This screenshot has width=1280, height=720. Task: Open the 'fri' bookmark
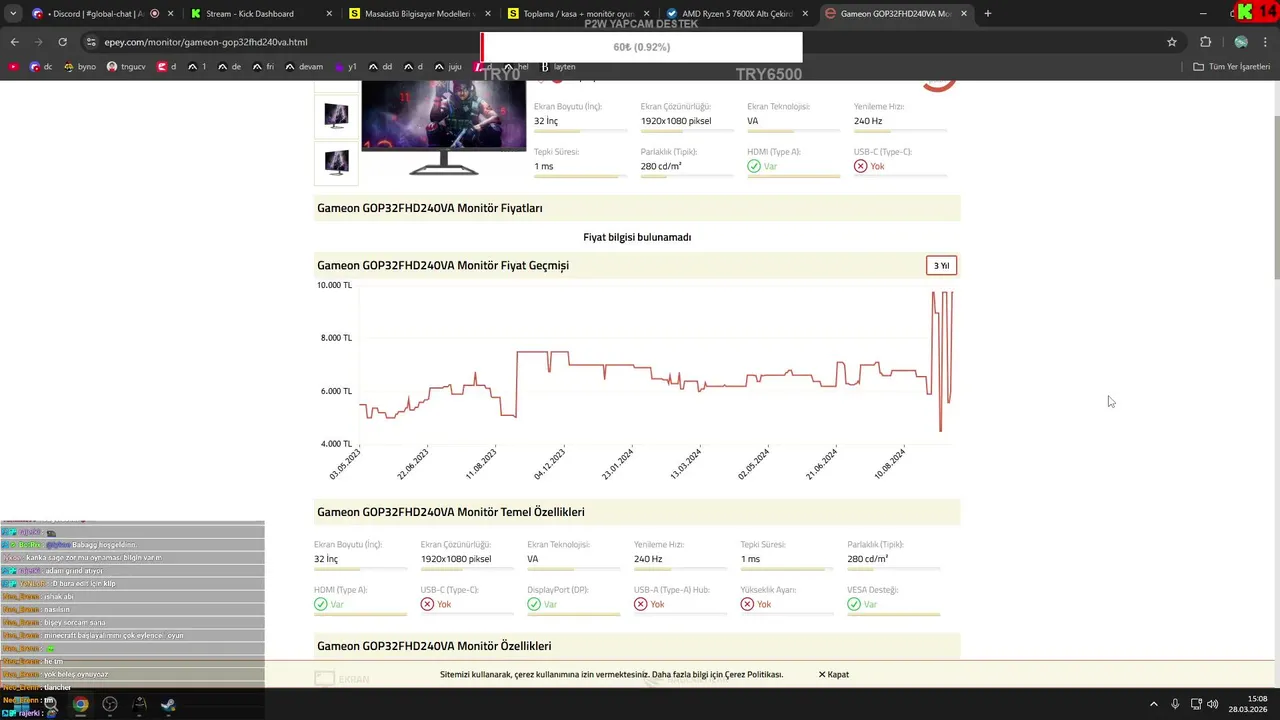pos(263,67)
